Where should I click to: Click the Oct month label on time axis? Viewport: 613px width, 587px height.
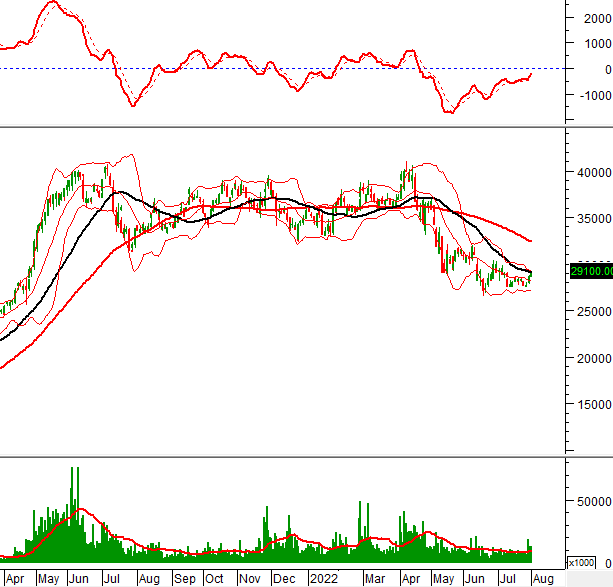pos(214,579)
